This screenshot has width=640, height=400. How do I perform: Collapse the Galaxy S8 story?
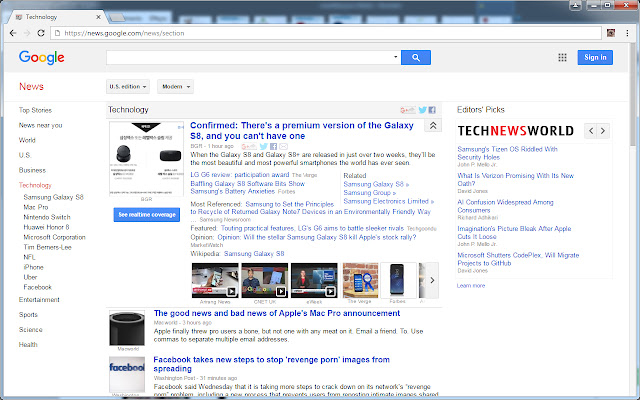[x=432, y=126]
